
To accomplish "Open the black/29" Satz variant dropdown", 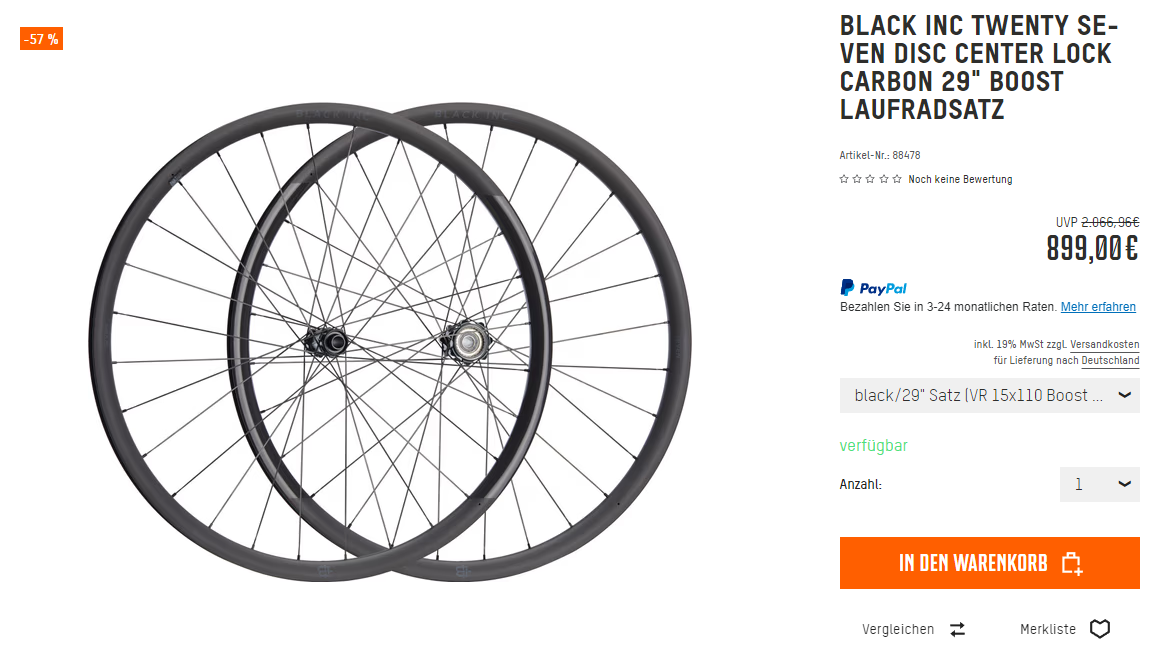I will [x=978, y=395].
